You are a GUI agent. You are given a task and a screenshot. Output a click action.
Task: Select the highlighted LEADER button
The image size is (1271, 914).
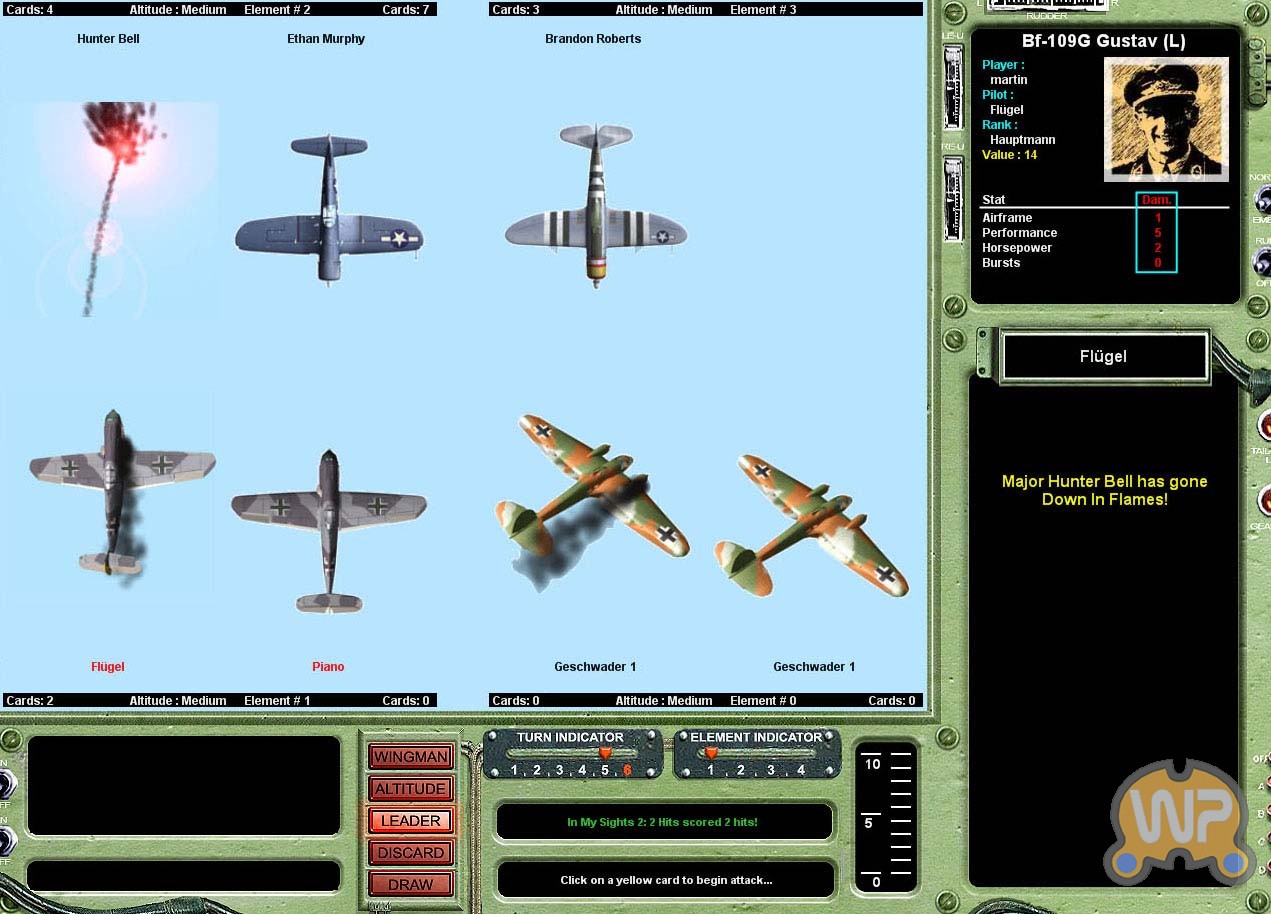click(410, 821)
